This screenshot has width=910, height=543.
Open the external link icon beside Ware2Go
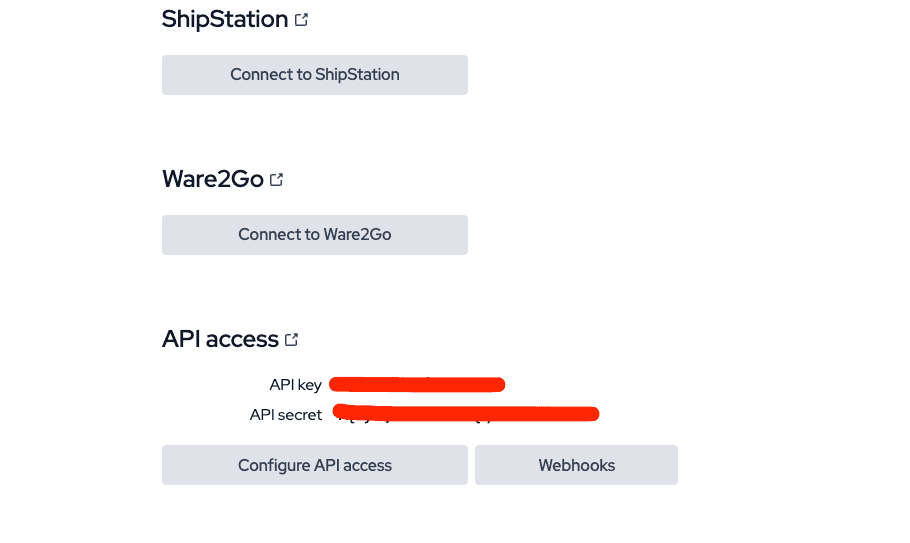277,180
